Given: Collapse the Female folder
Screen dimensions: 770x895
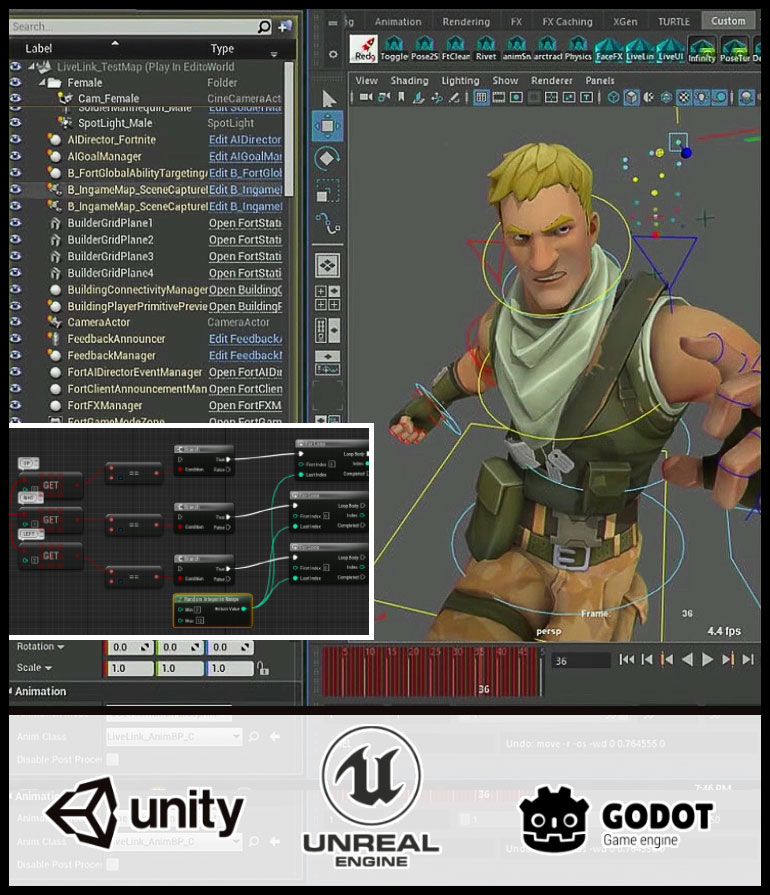Looking at the screenshot, I should click(42, 82).
